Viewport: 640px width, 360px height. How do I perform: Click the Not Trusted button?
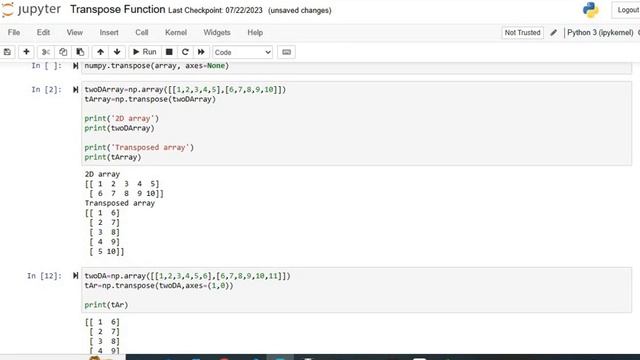pos(522,33)
